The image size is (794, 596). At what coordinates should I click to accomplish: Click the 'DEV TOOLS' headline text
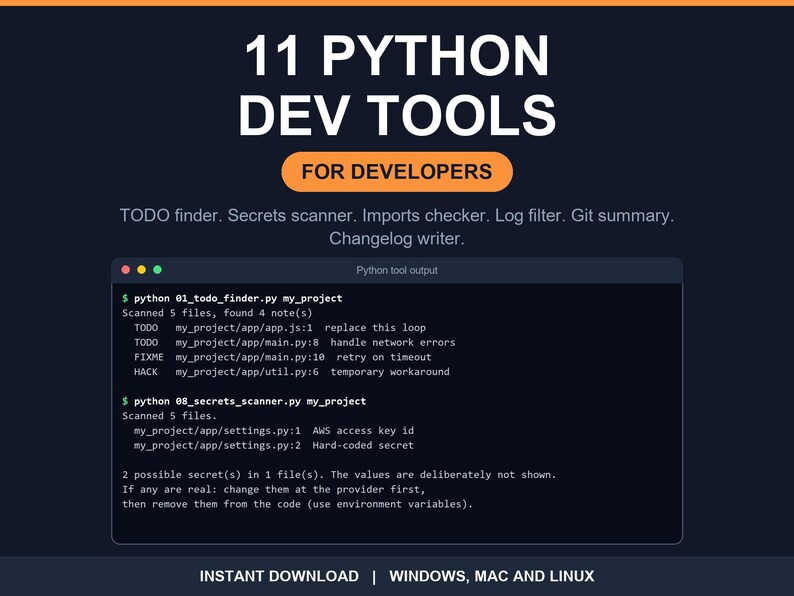tap(397, 115)
